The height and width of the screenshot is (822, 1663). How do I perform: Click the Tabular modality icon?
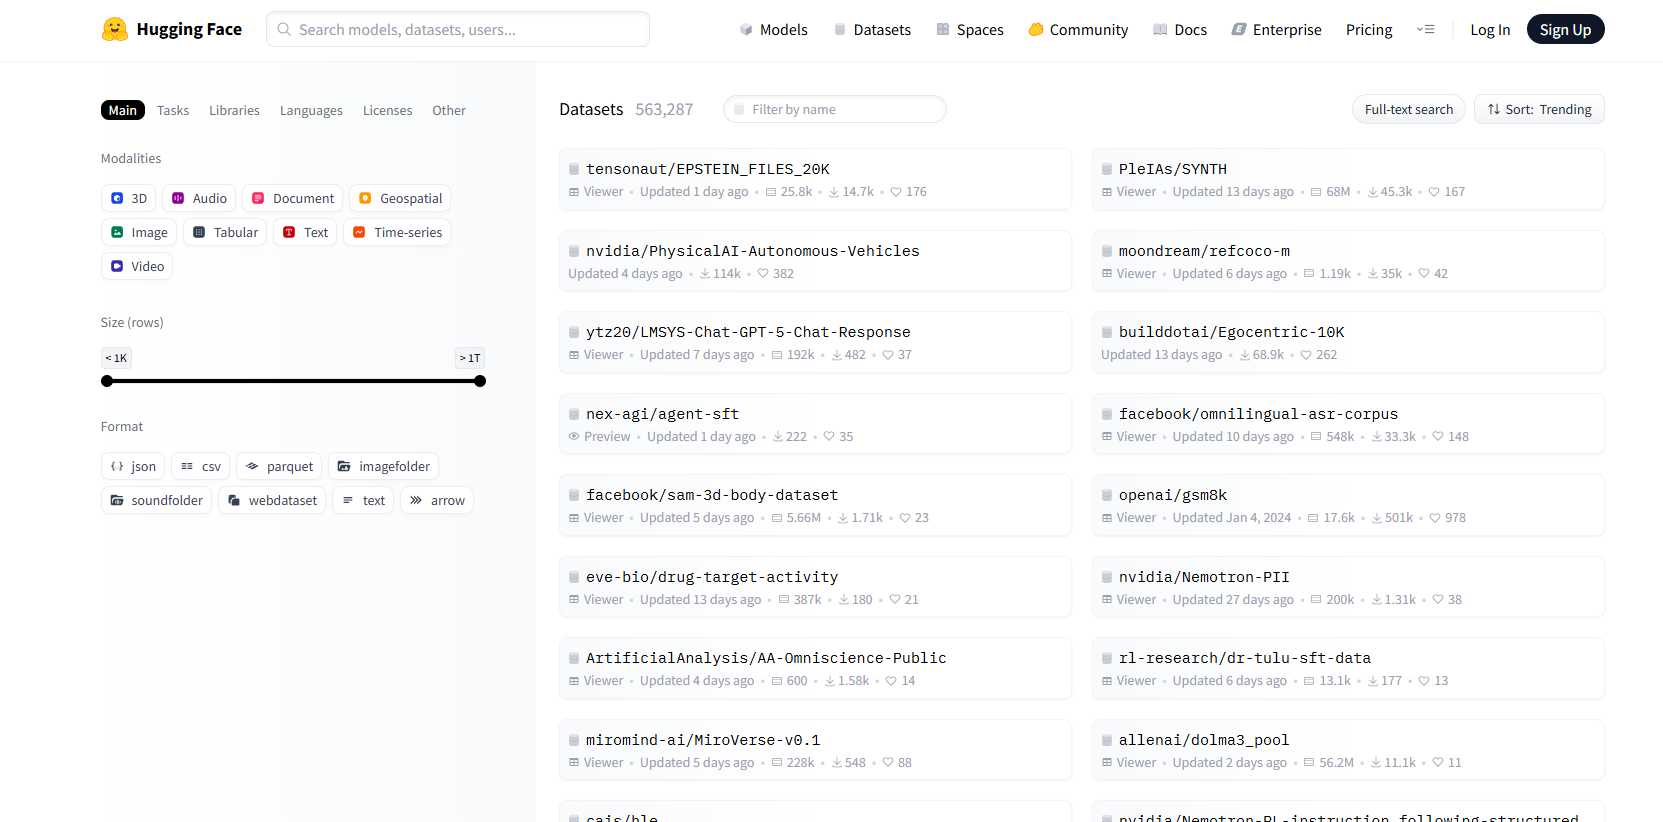pos(199,232)
